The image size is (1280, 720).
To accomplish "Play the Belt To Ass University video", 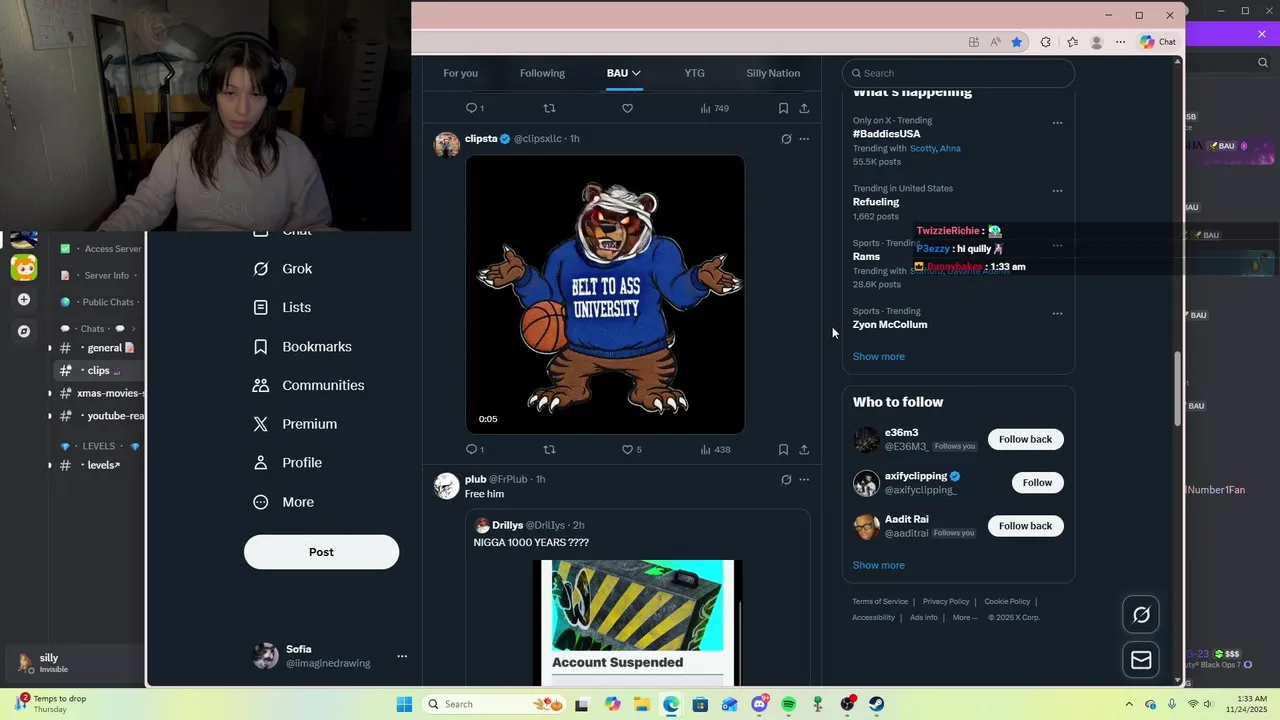I will point(605,295).
